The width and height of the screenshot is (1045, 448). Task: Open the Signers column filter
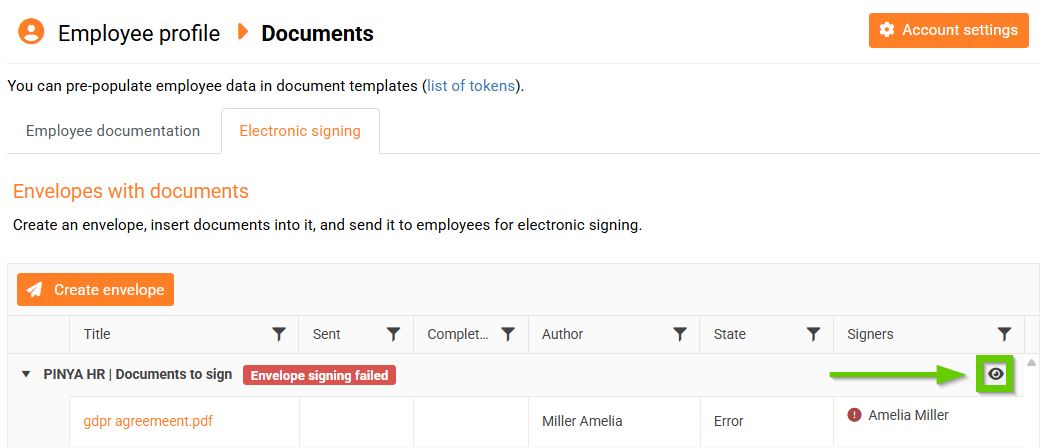coord(1004,334)
